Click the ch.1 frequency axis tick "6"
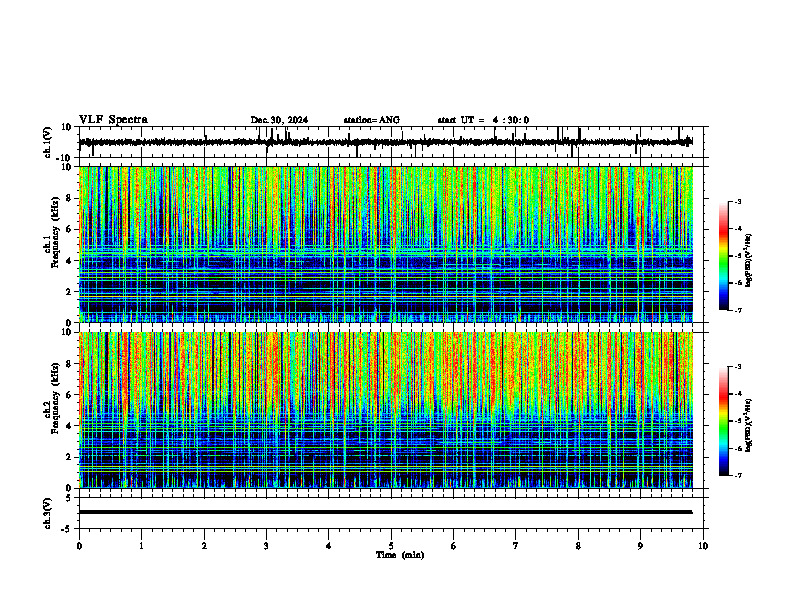This screenshot has height=612, width=792. click(69, 229)
